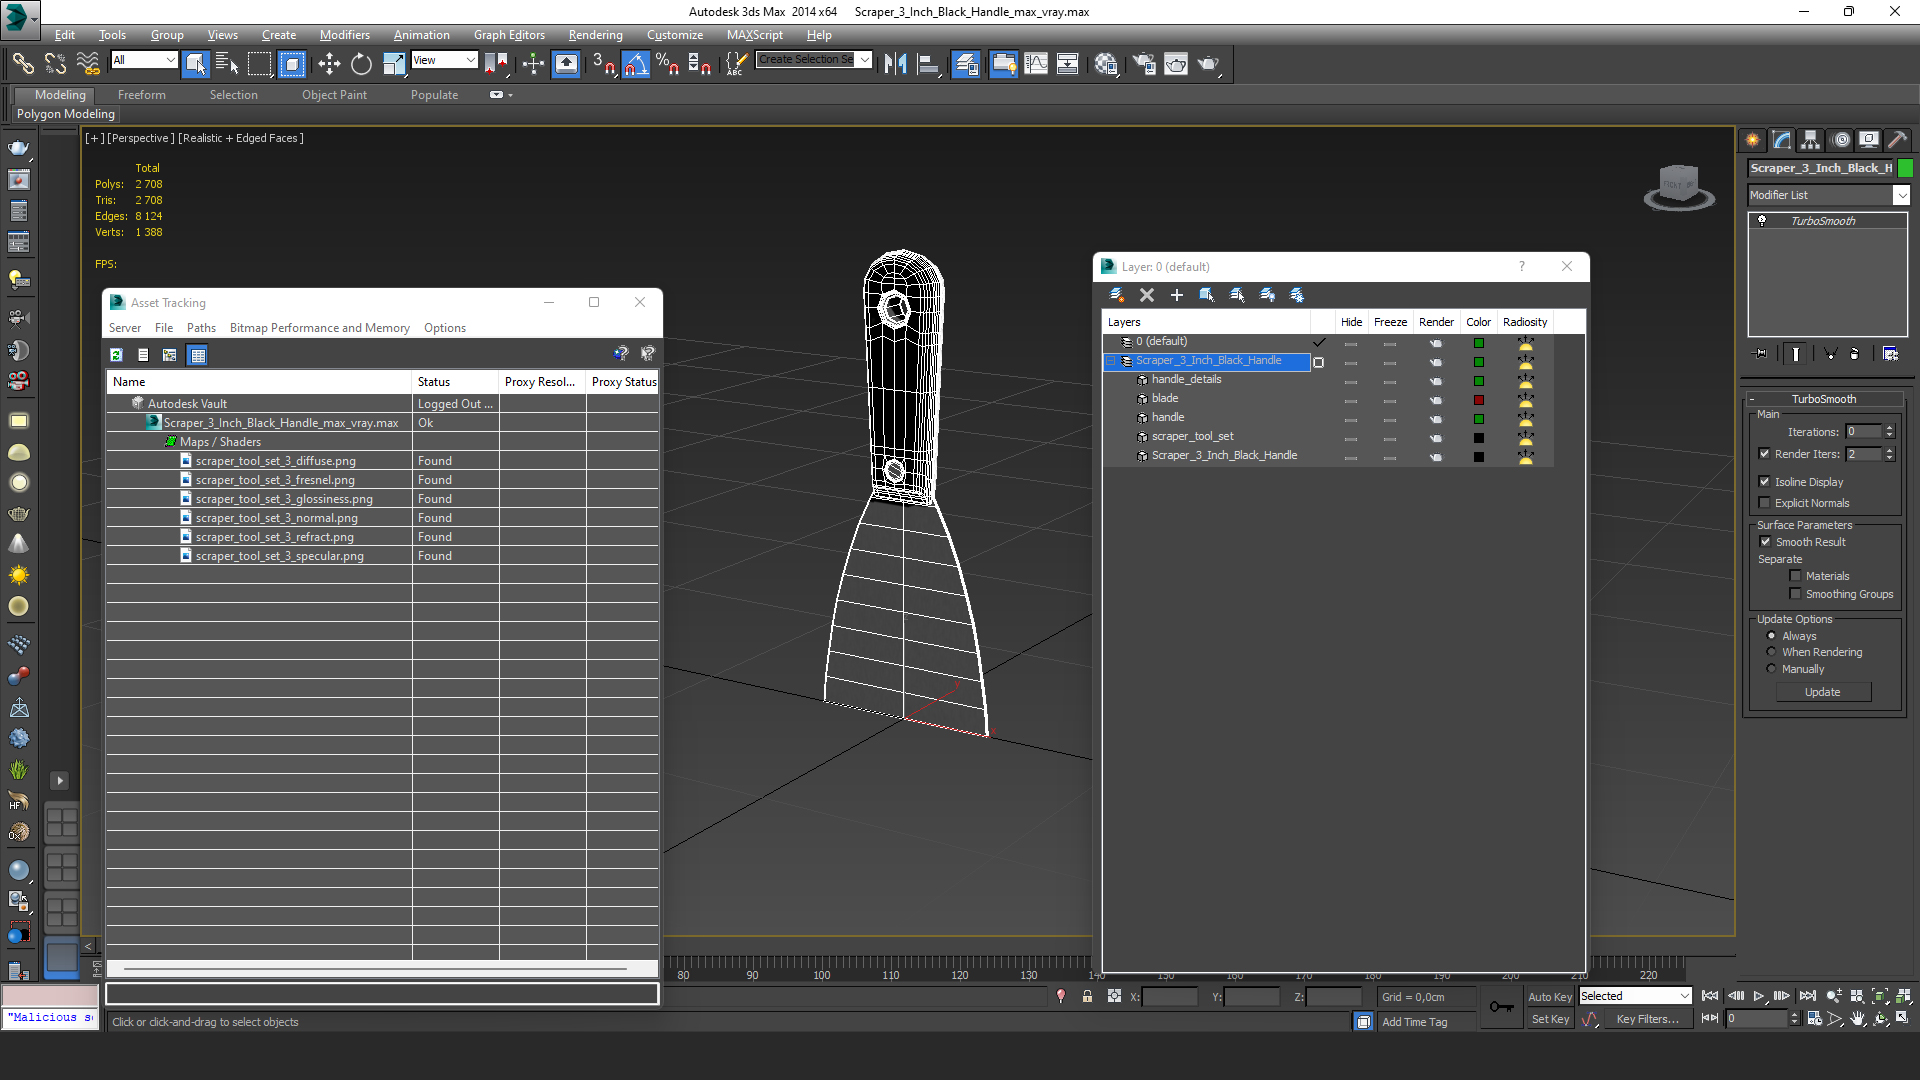1920x1080 pixels.
Task: Collapse the Scraper_3_Inch_Black_Handle layer tree
Action: tap(1110, 361)
